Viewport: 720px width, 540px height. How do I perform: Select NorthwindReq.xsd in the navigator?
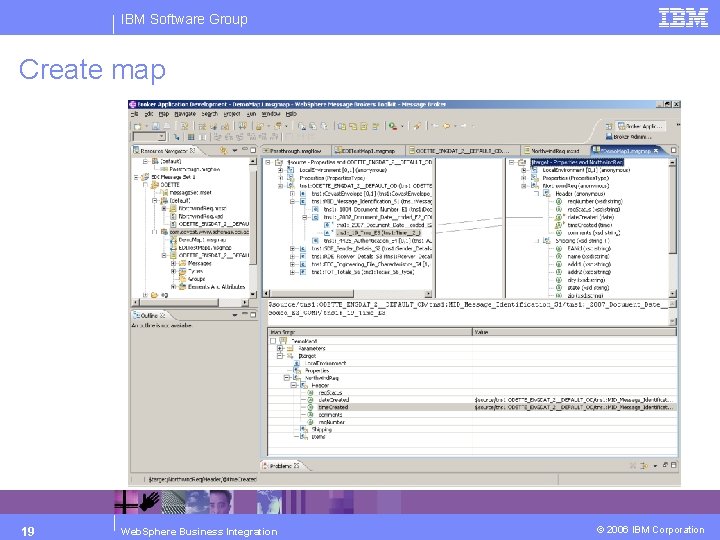point(200,216)
